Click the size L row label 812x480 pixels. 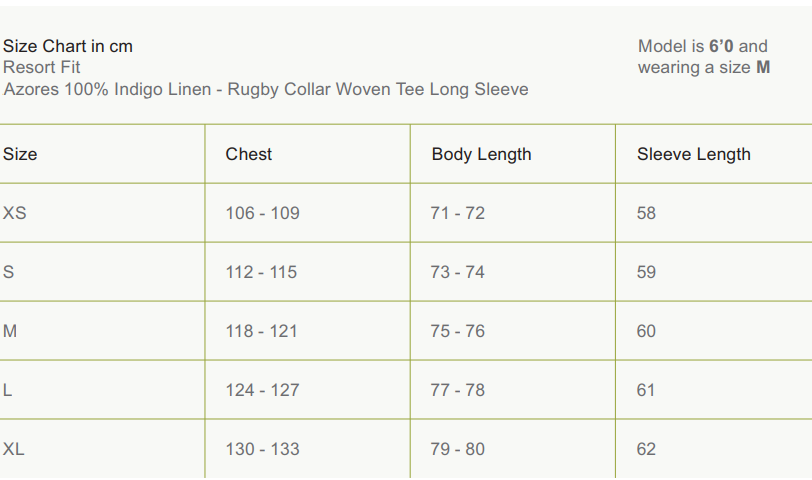8,390
